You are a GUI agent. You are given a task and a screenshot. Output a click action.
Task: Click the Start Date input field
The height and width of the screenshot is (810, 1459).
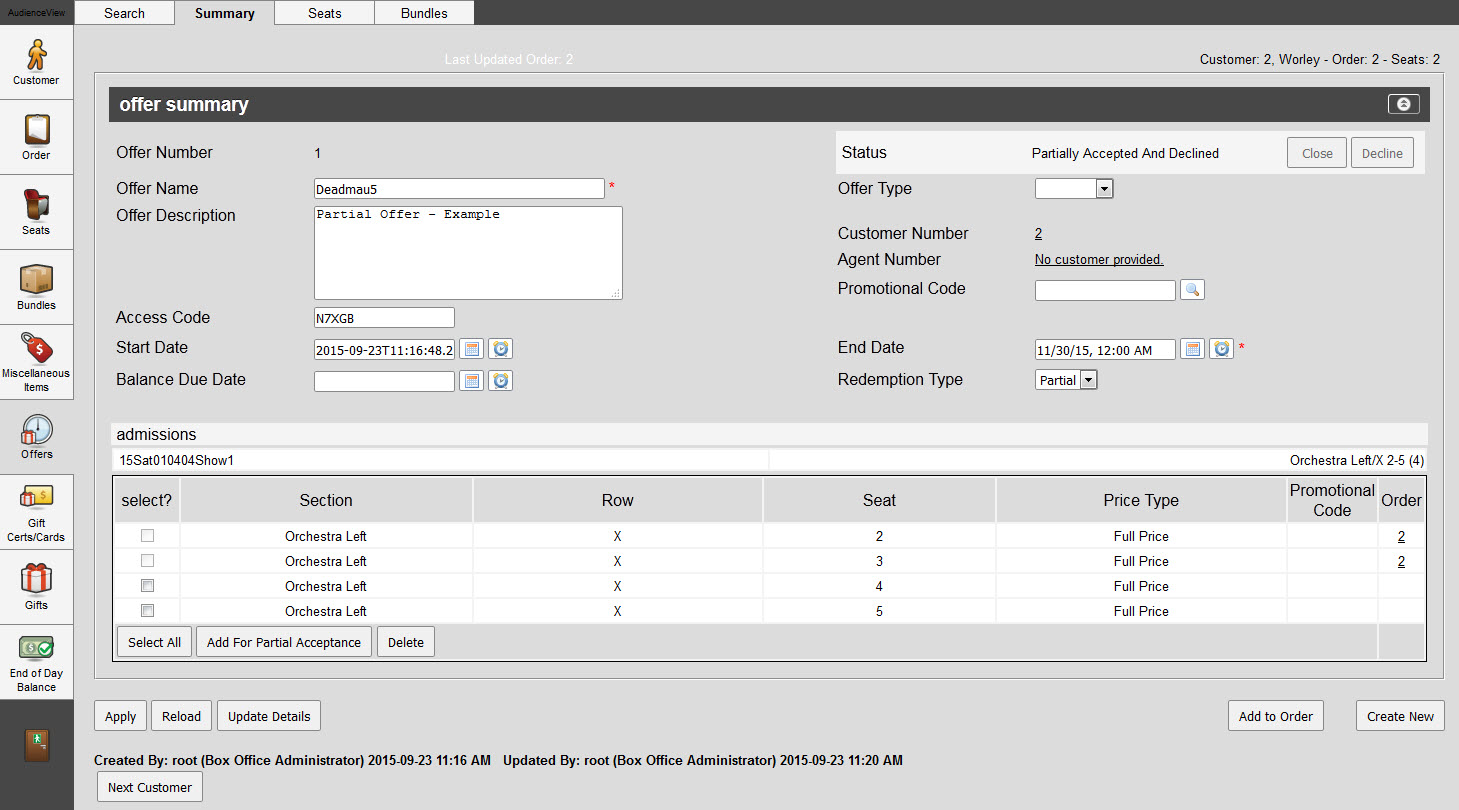tap(384, 349)
